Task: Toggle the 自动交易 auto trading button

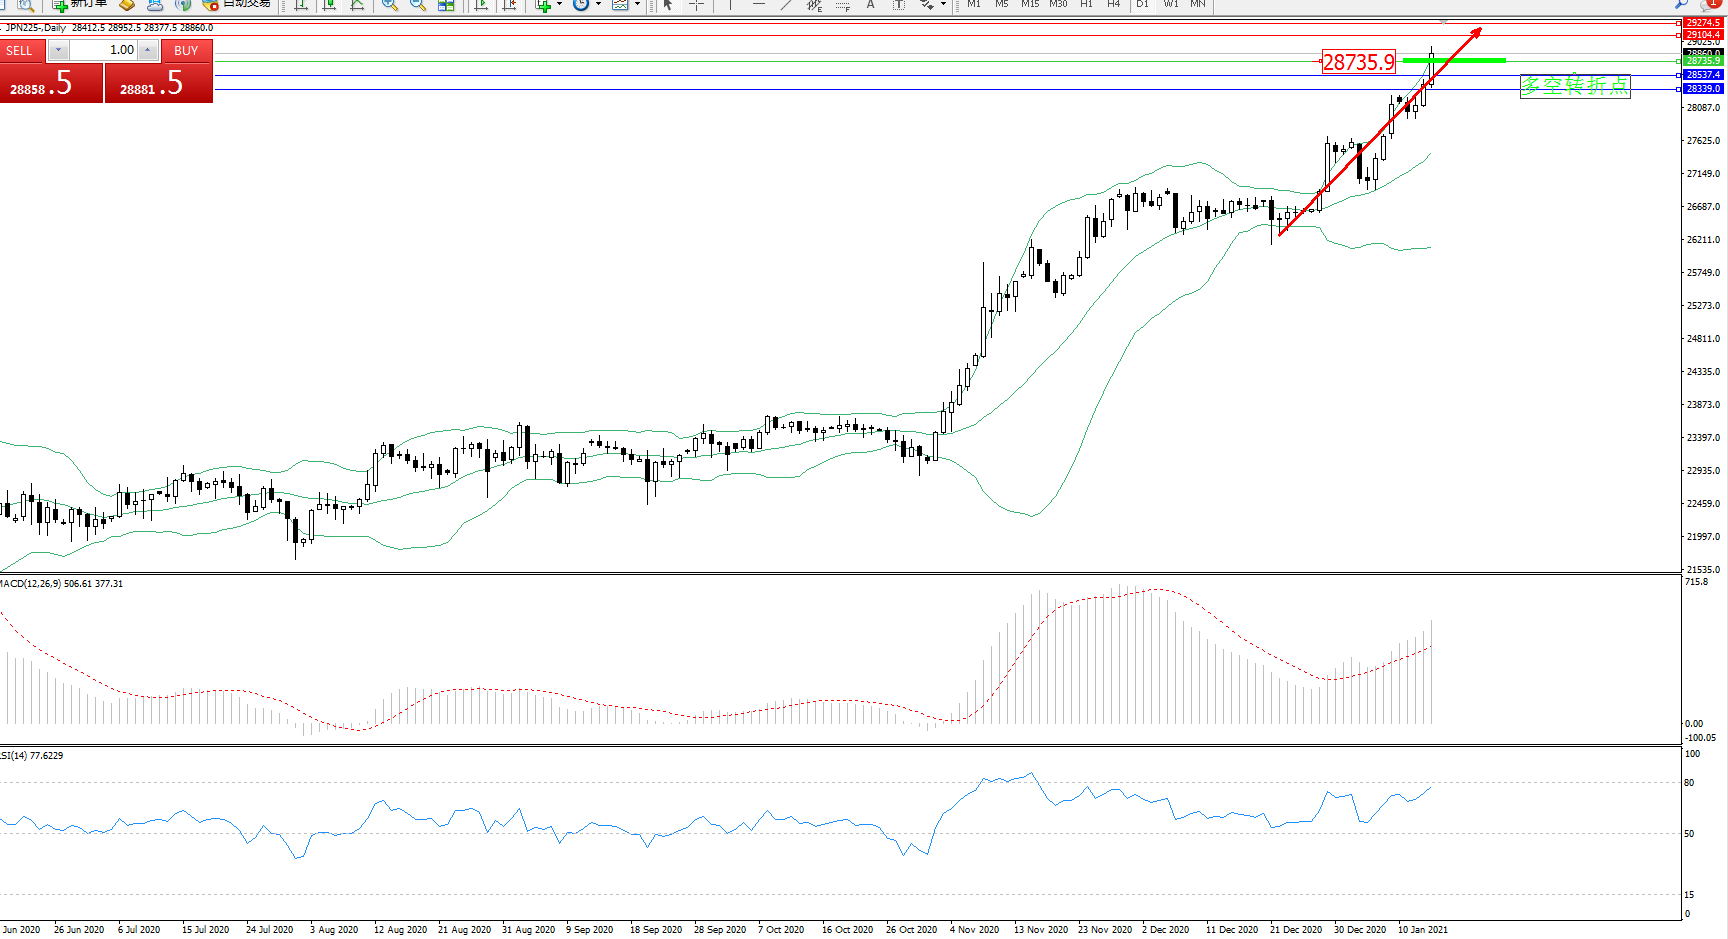Action: click(x=236, y=5)
